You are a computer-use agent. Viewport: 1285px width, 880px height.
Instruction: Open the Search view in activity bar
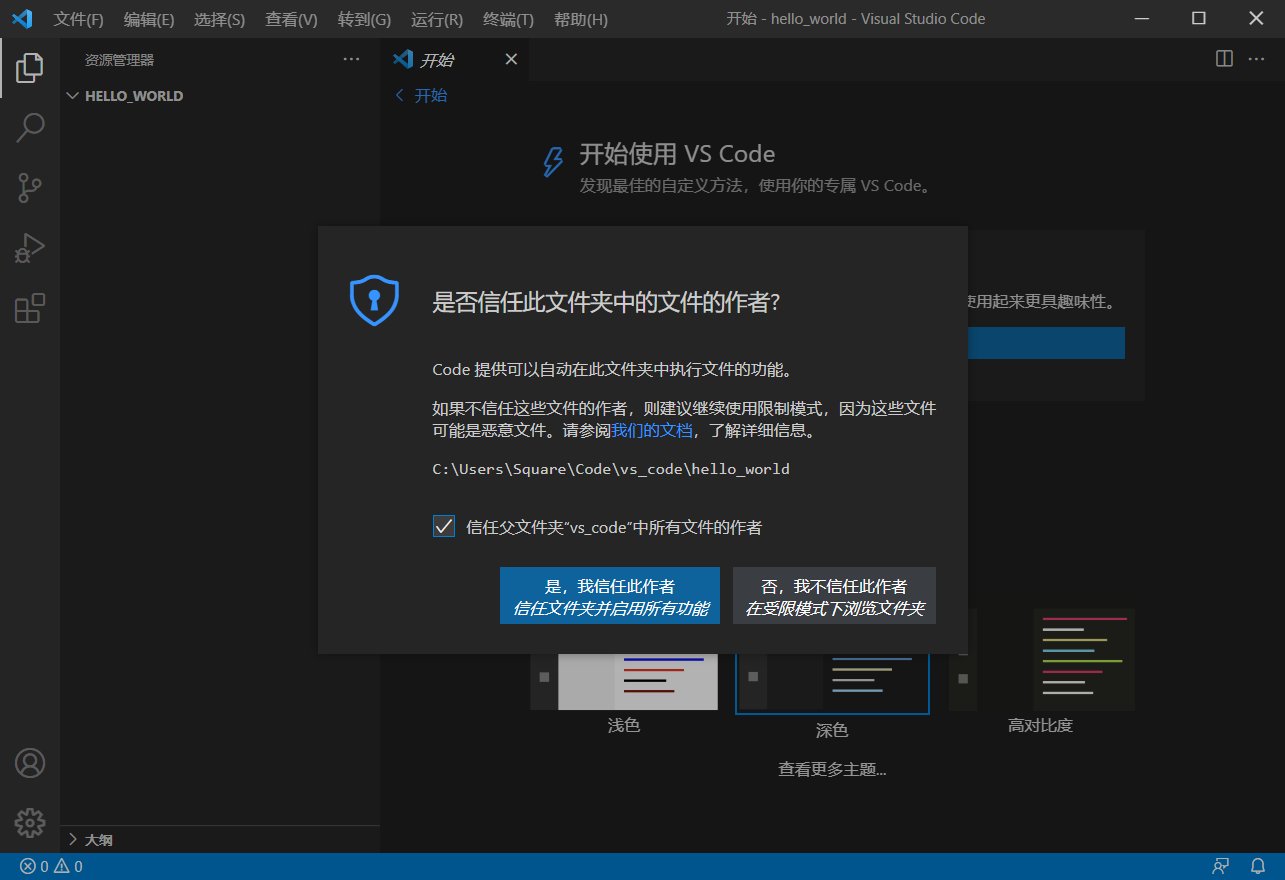(x=30, y=128)
